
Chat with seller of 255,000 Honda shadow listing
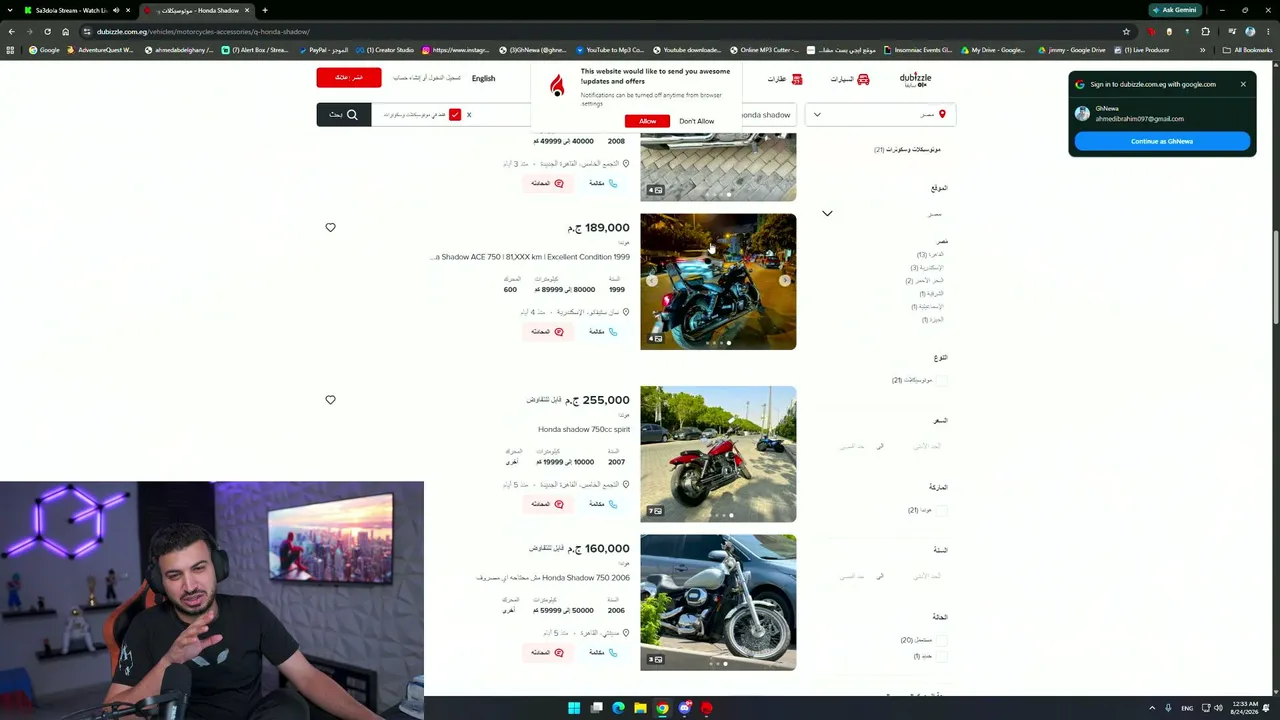547,504
